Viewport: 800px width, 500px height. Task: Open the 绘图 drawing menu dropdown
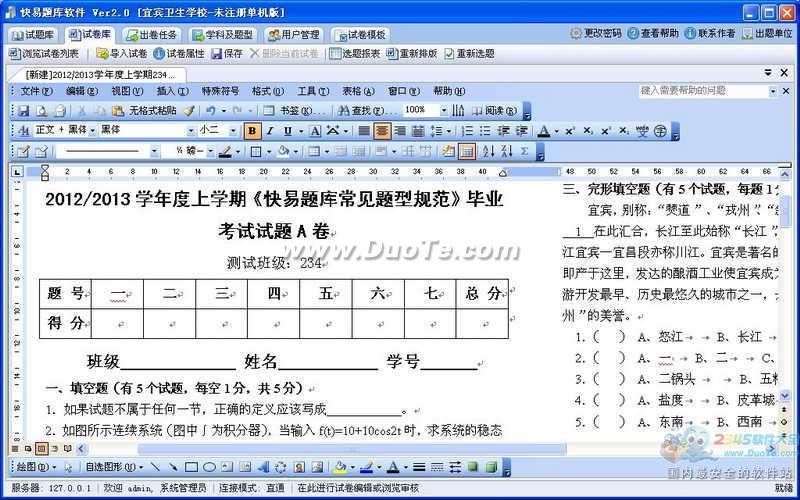pyautogui.click(x=36, y=467)
